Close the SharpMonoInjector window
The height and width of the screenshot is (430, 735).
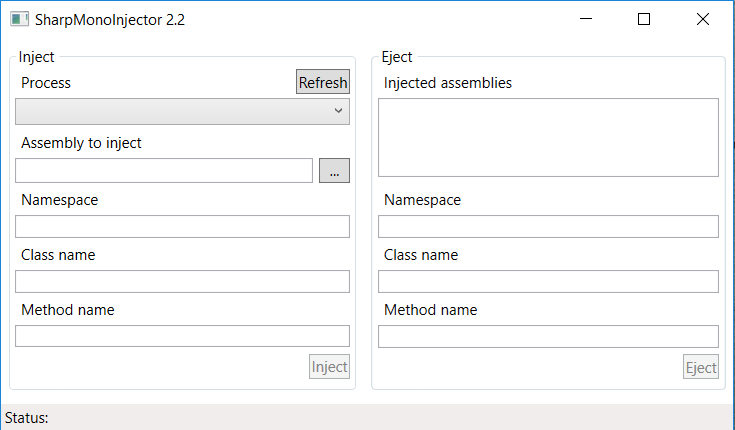(702, 19)
